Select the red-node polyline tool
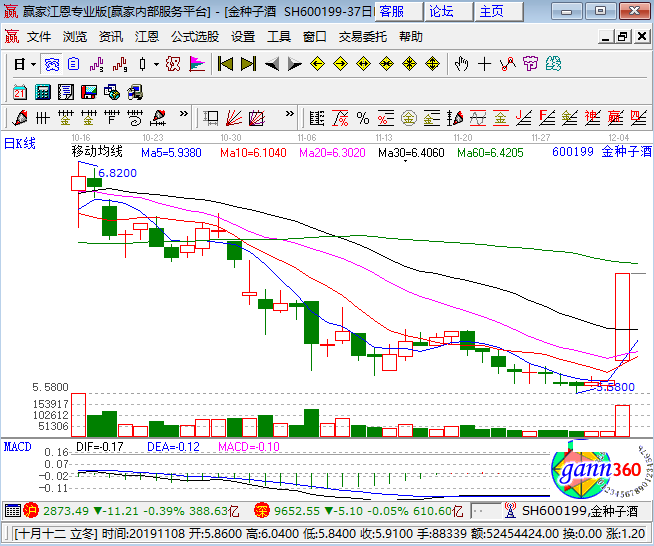This screenshot has height=546, width=654. pos(507,64)
